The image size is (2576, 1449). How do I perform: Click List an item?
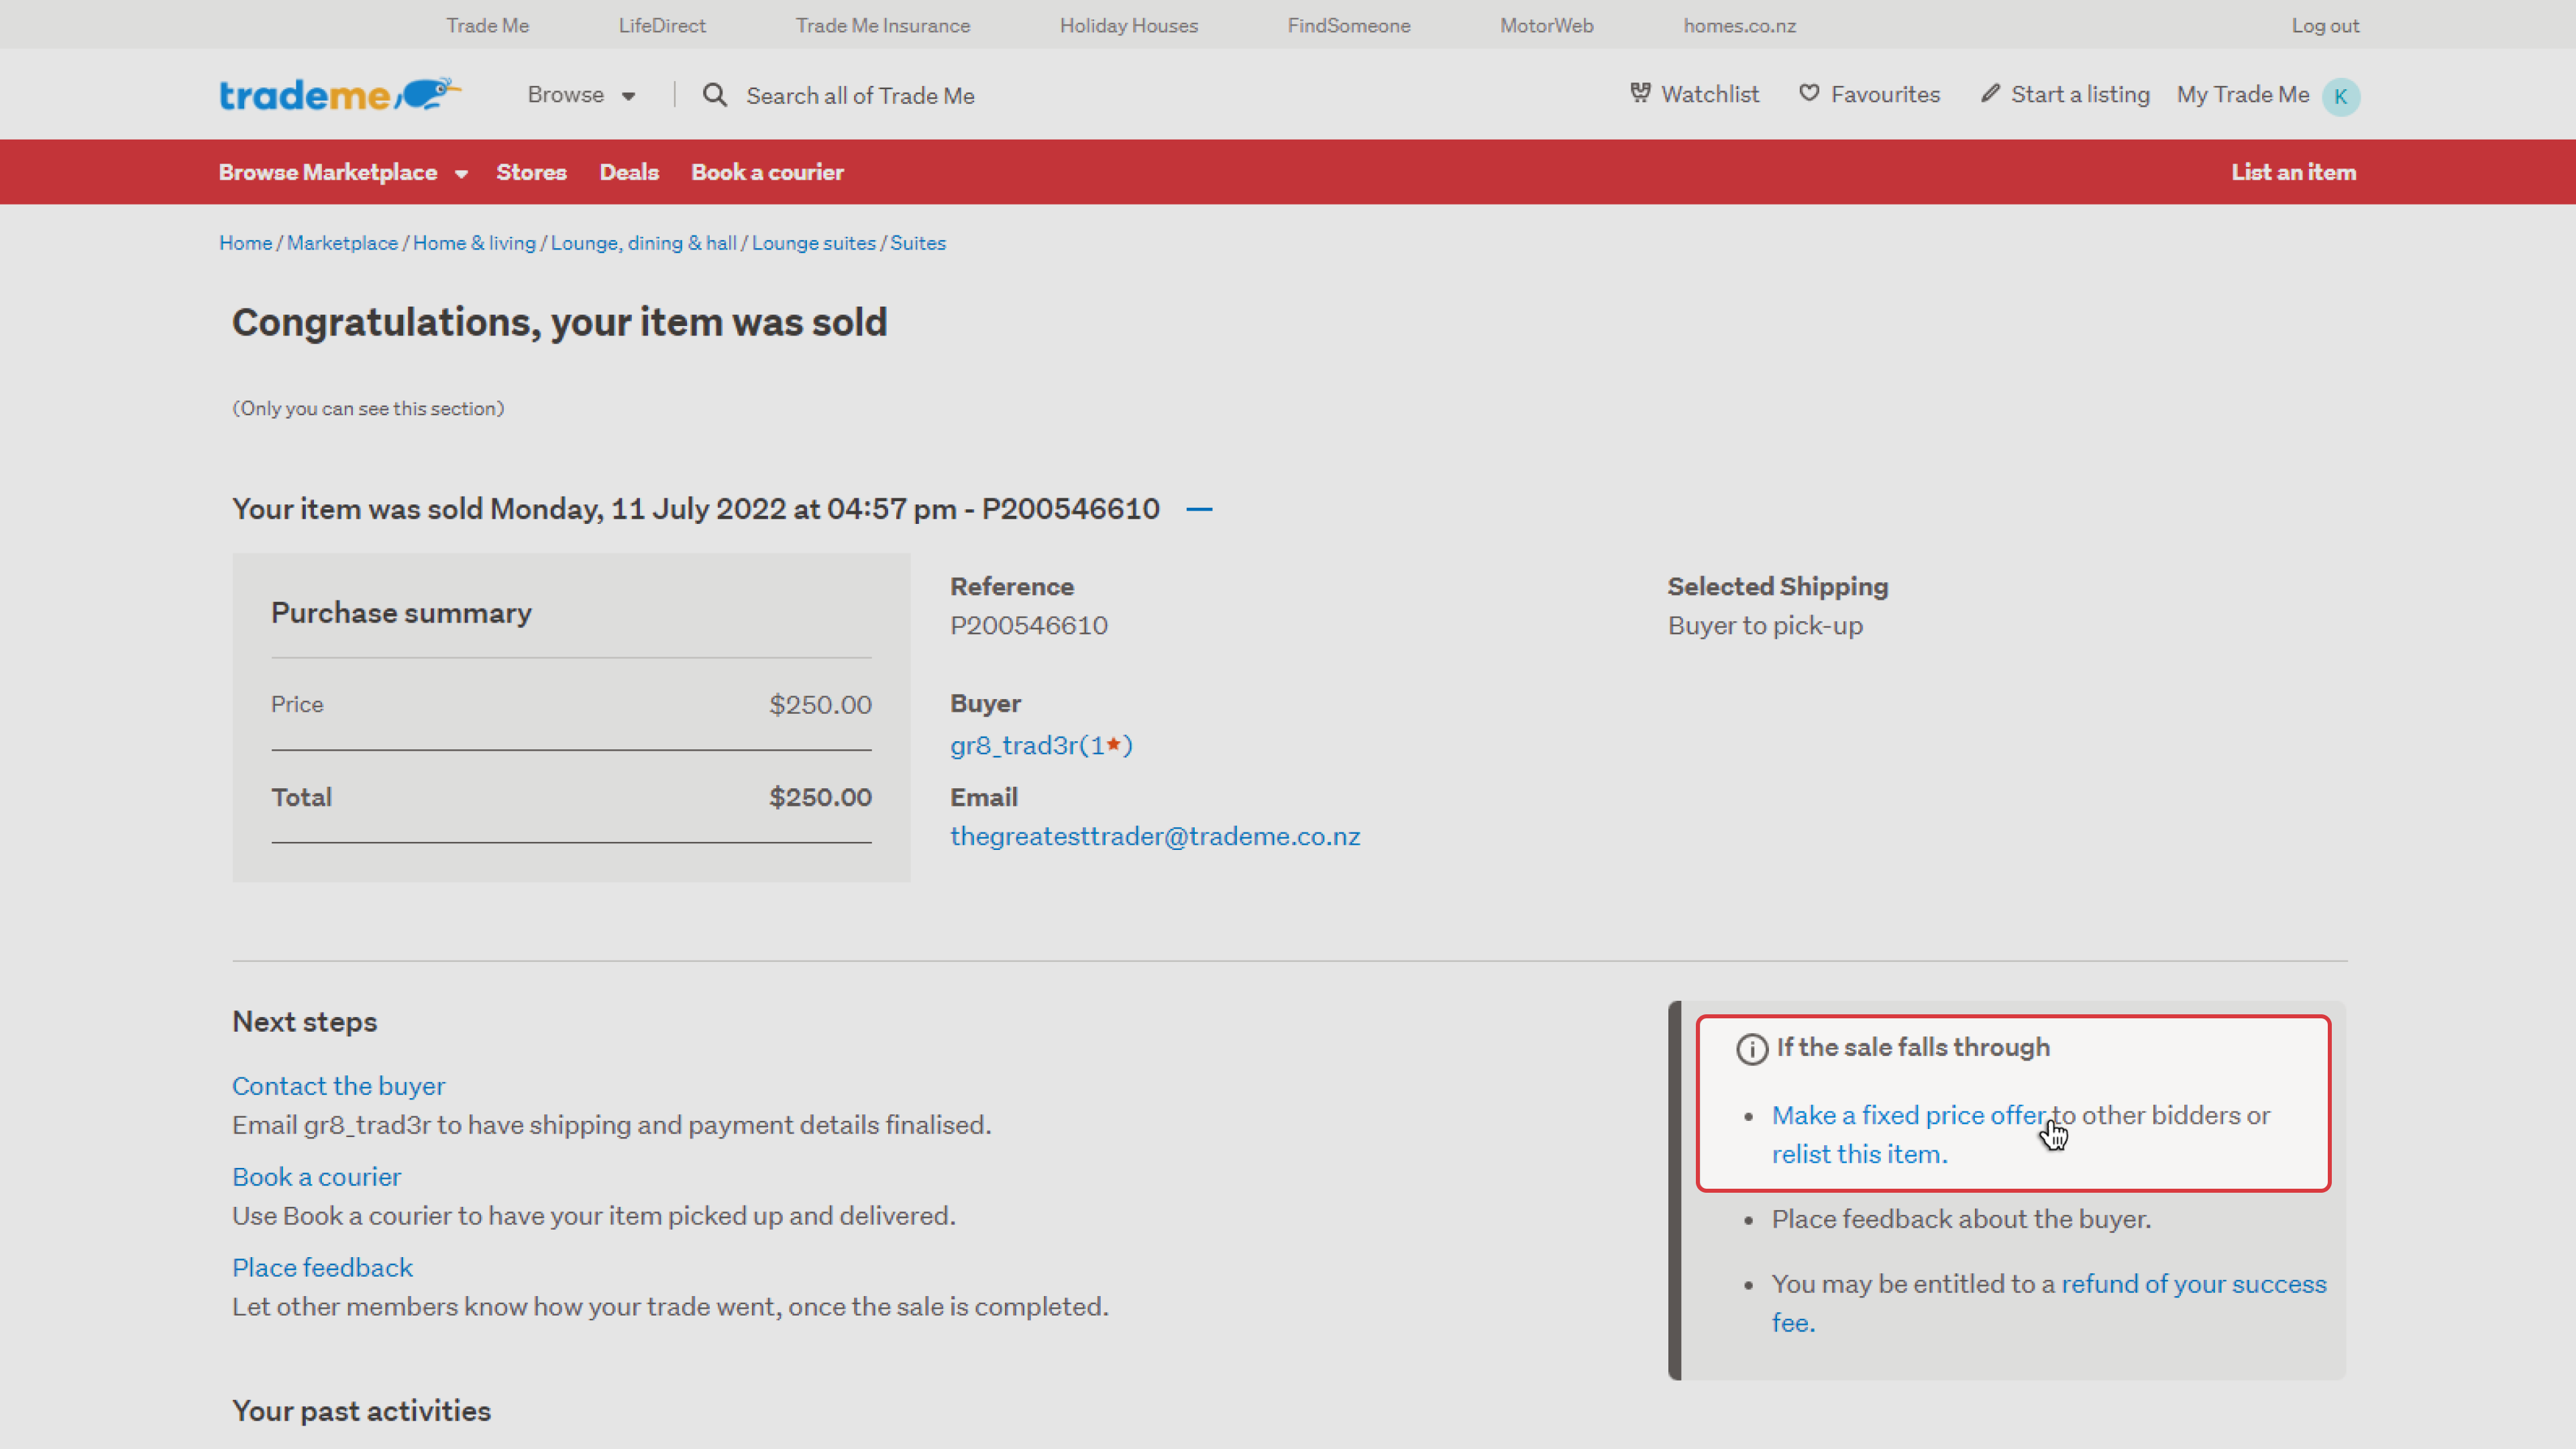click(2293, 172)
